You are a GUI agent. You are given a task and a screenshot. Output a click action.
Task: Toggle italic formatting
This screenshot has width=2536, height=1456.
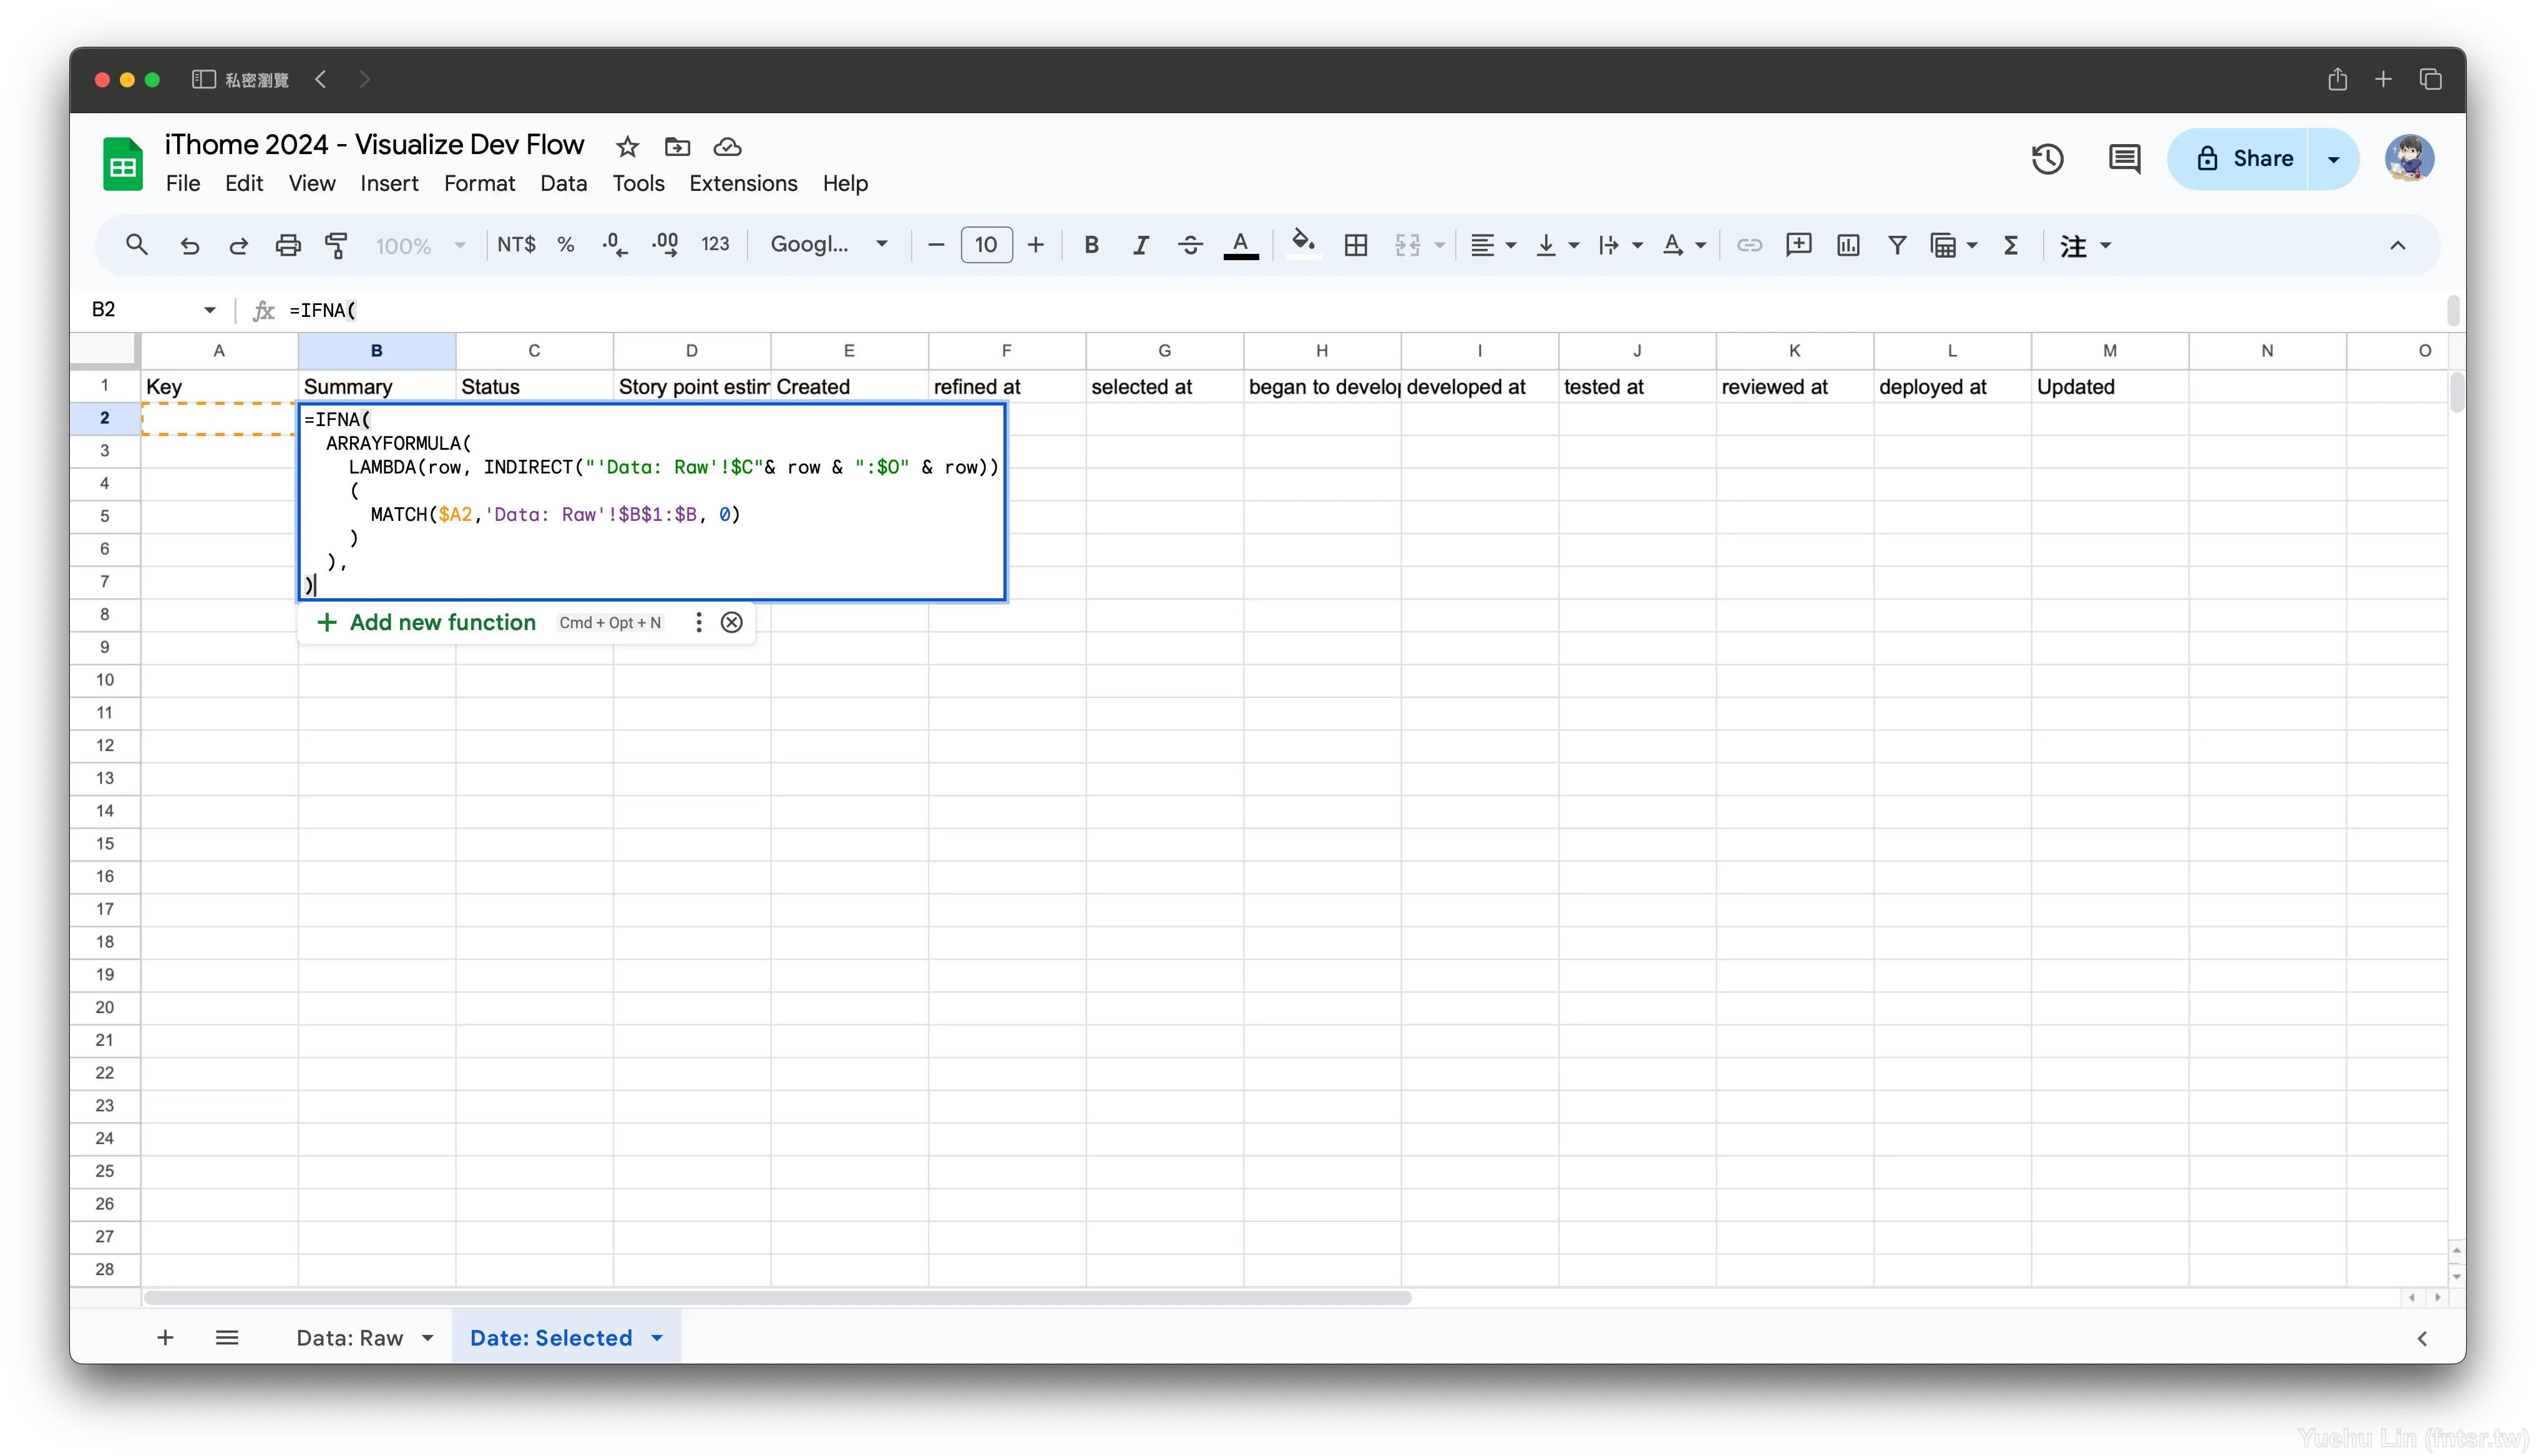tap(1140, 245)
